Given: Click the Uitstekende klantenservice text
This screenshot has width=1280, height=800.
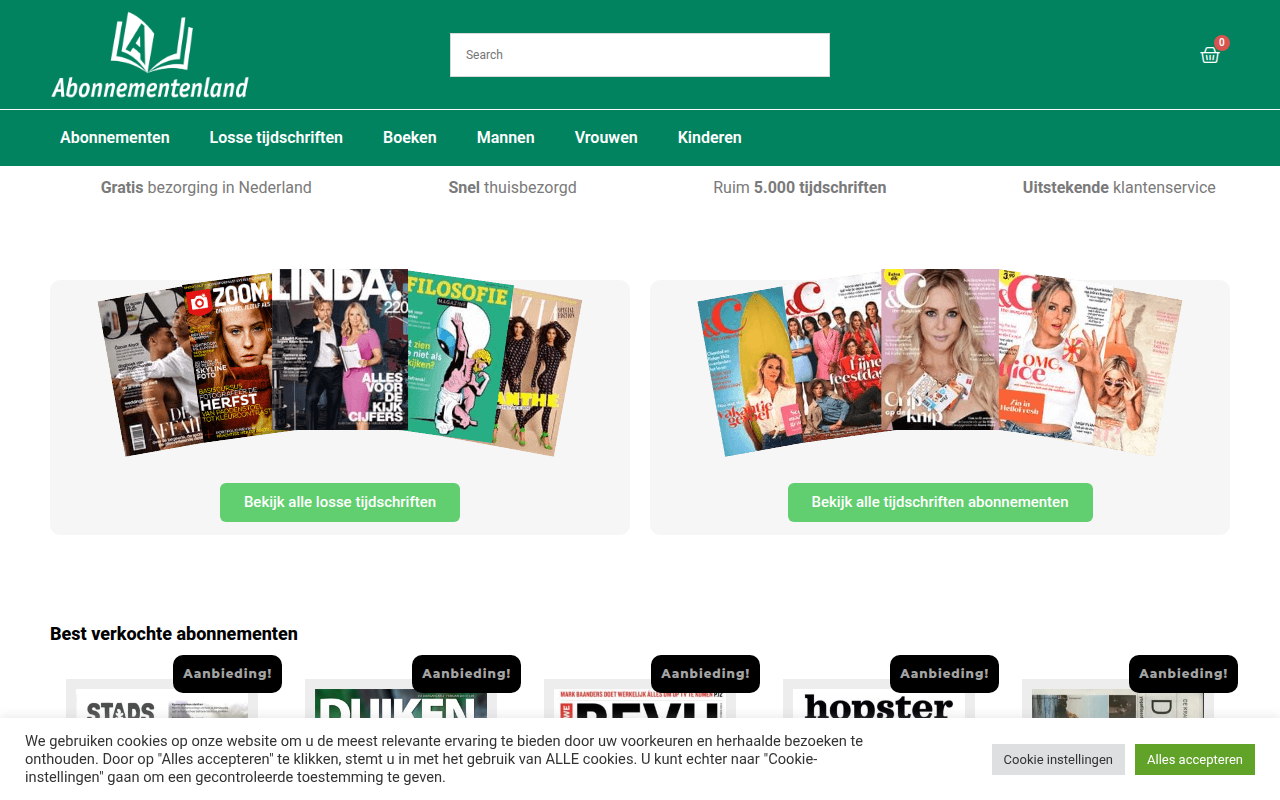Looking at the screenshot, I should click(1119, 188).
